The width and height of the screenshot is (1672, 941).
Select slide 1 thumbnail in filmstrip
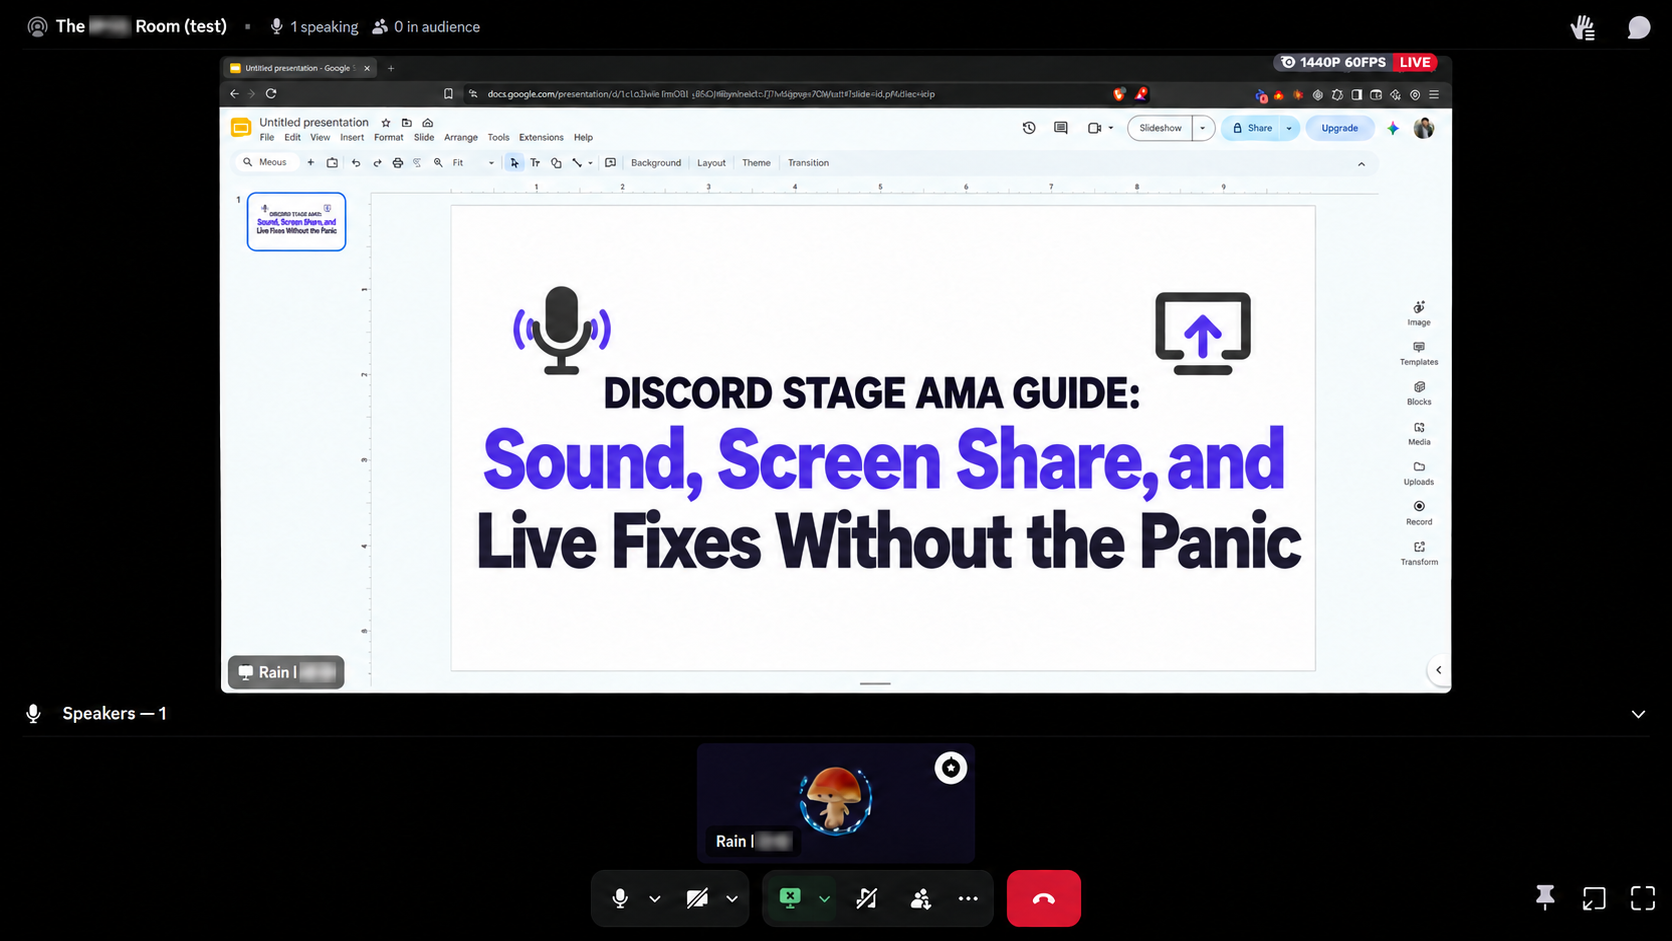click(x=296, y=221)
